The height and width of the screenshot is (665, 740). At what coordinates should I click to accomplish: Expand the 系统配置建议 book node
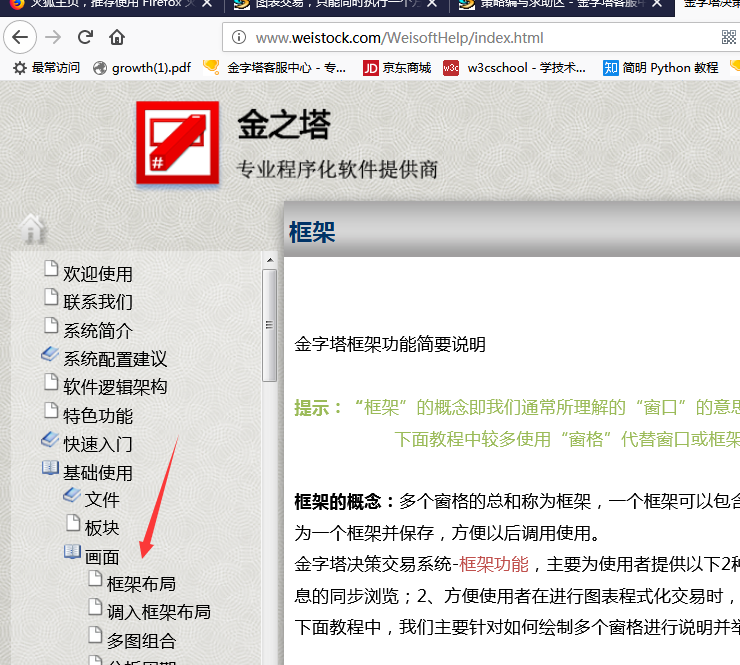click(x=115, y=359)
